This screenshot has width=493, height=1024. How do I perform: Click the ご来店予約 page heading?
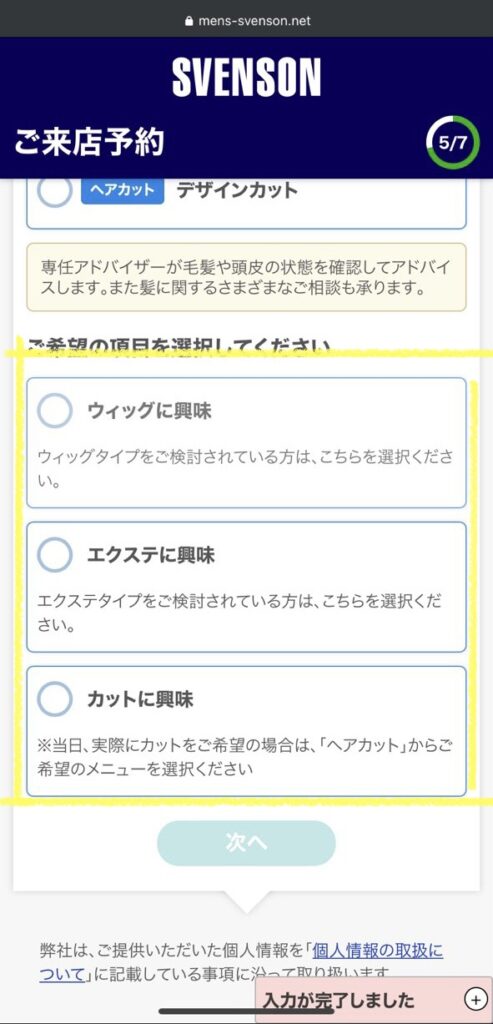89,142
